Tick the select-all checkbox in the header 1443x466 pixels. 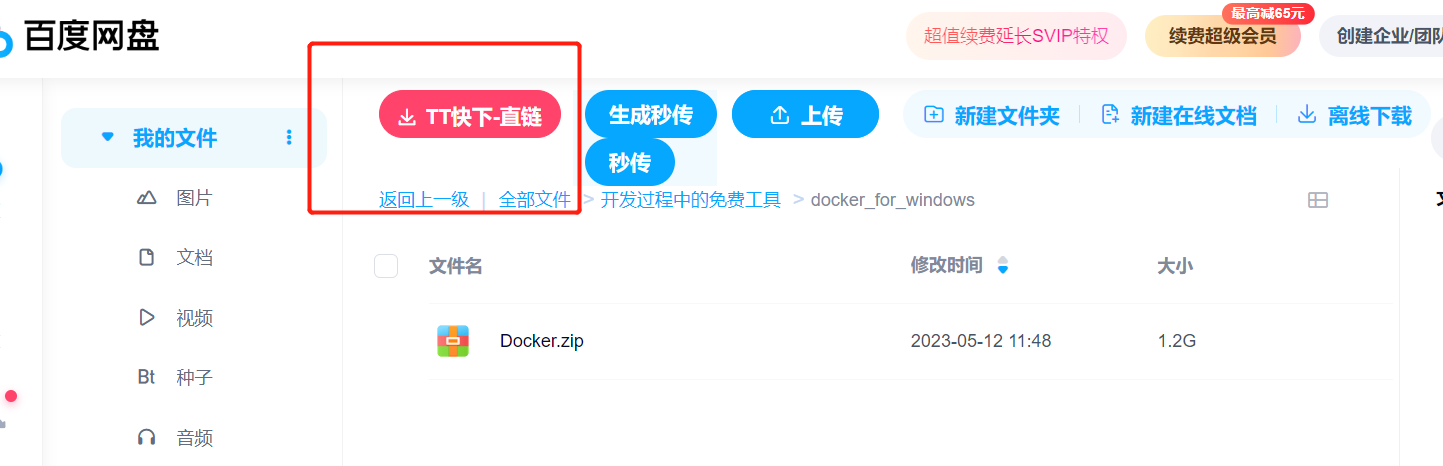[x=386, y=266]
